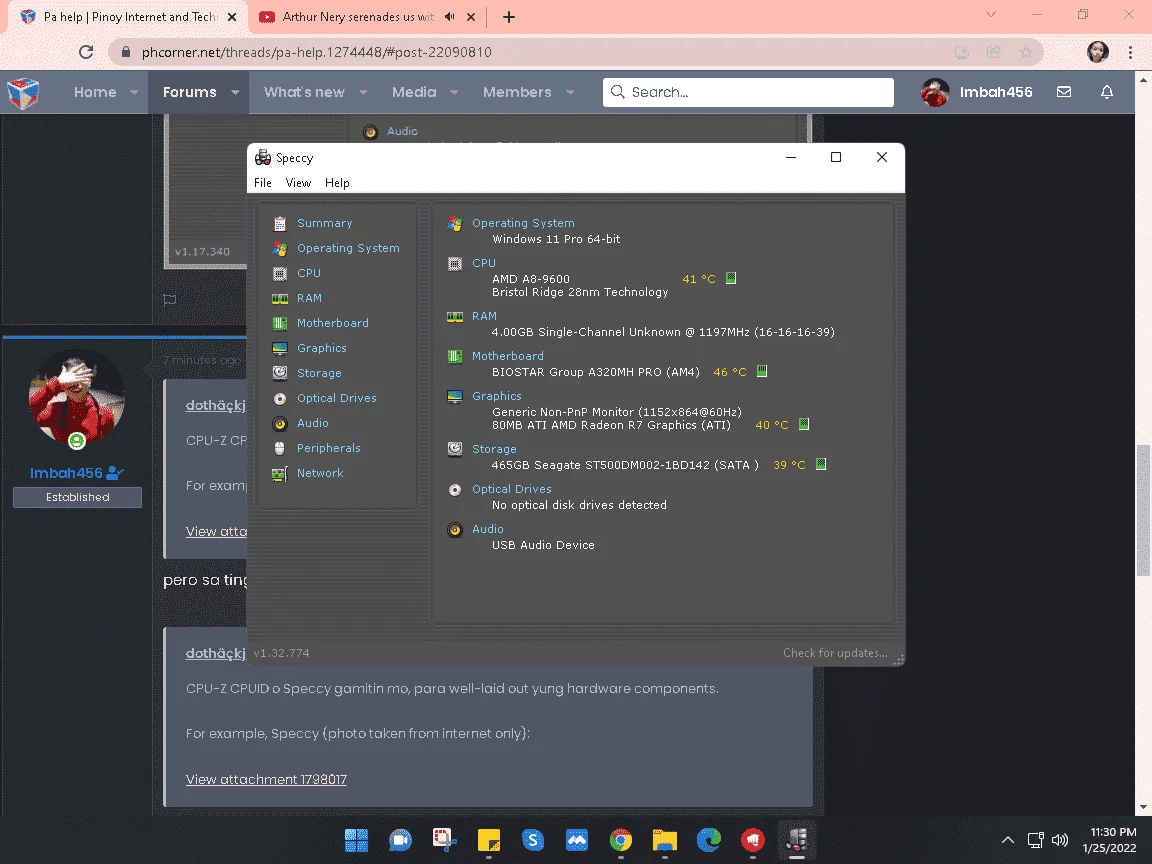Open the Help menu in Speccy

click(337, 183)
